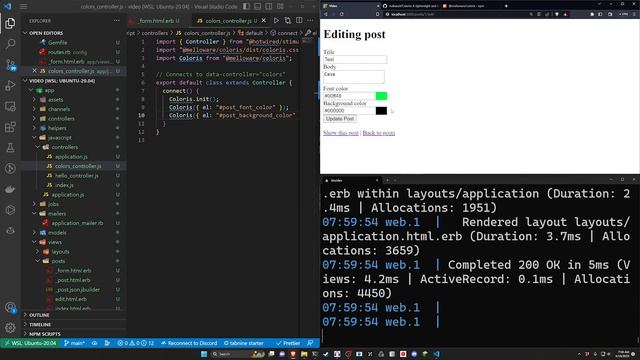Open the VS Code hamburger menu
The width and height of the screenshot is (640, 360).
click(x=24, y=7)
